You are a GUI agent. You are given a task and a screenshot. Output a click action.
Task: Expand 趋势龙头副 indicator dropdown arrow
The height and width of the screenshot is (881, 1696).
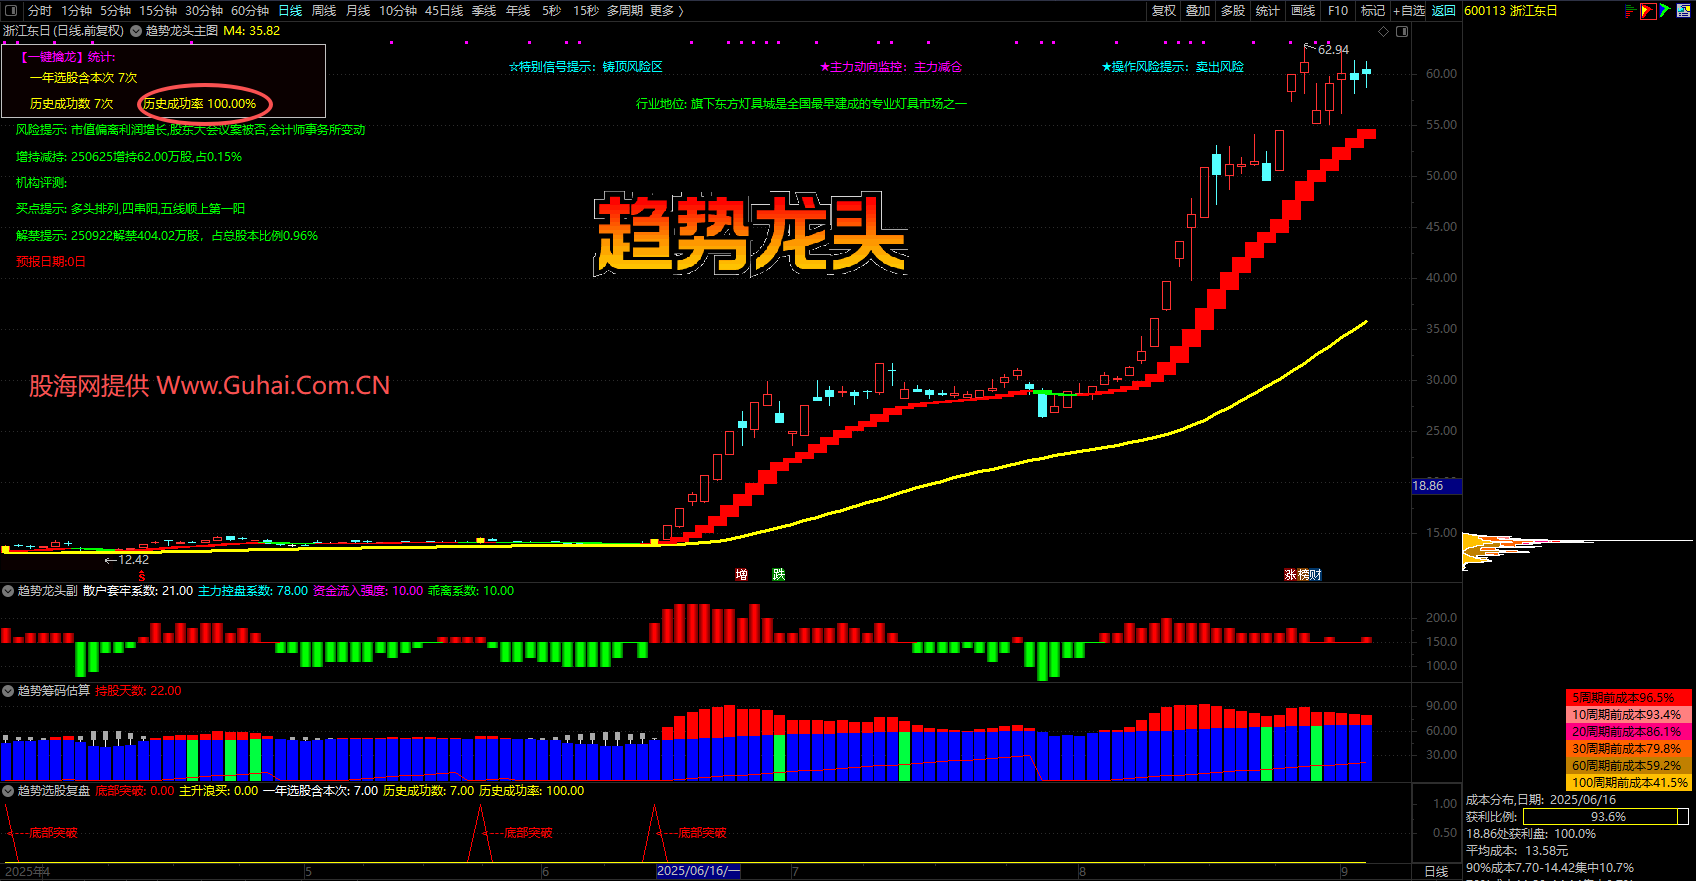pyautogui.click(x=8, y=591)
